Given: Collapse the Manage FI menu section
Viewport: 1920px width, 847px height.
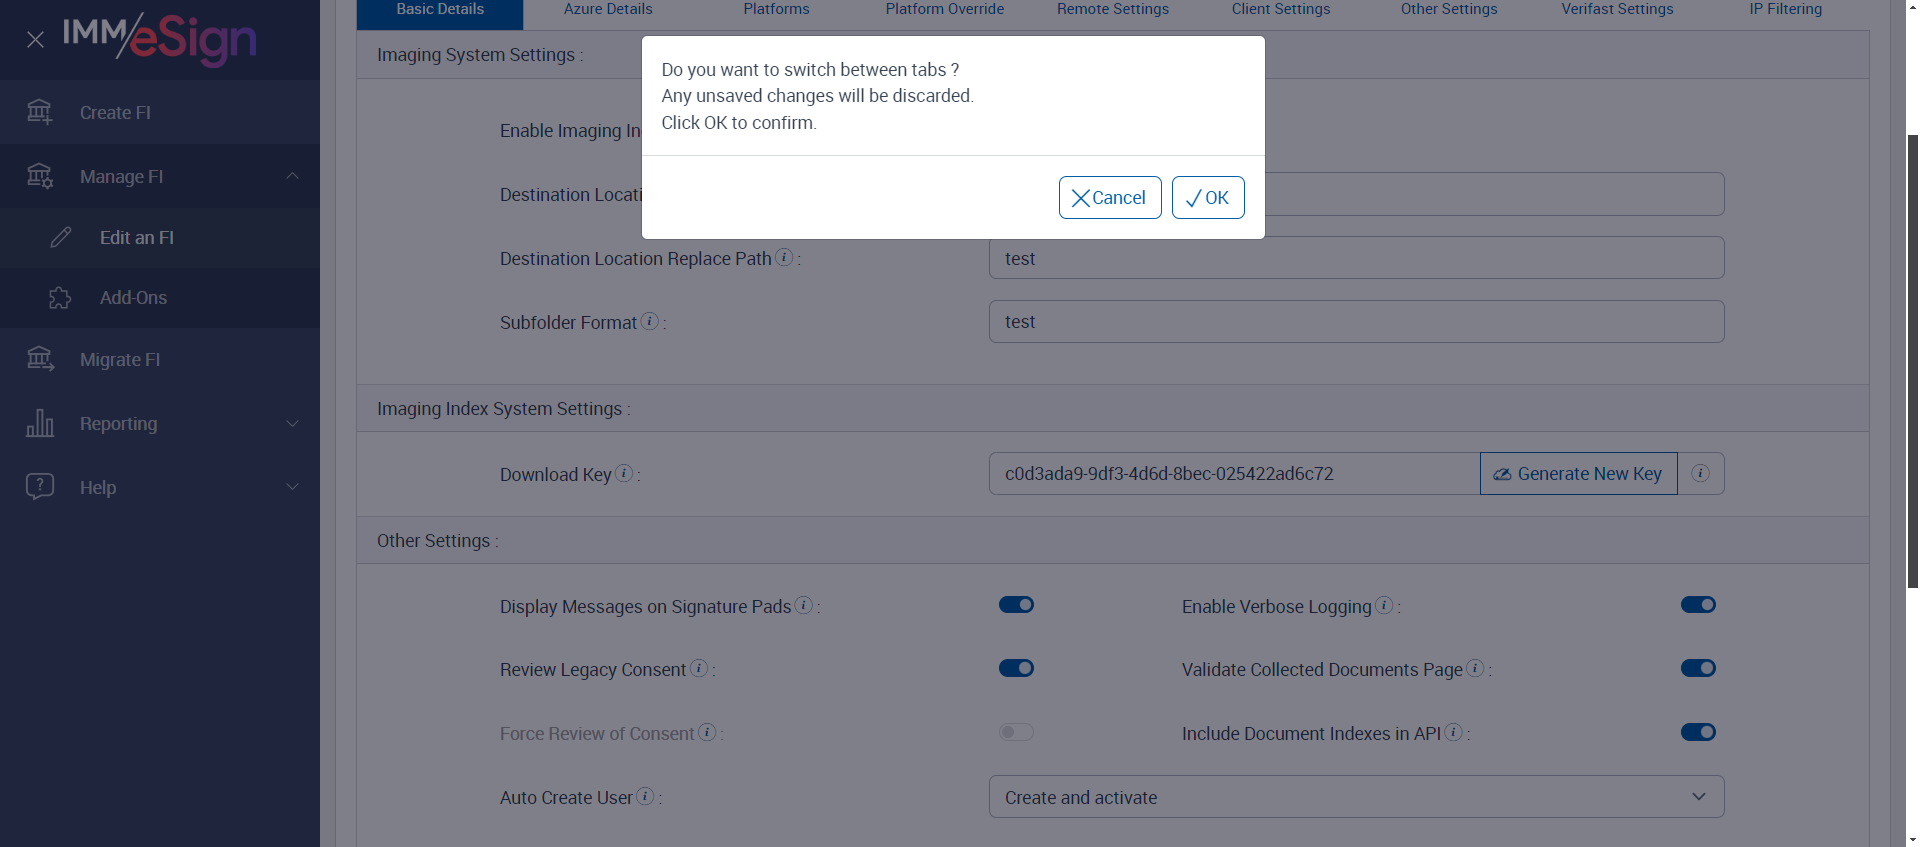Looking at the screenshot, I should pos(292,176).
